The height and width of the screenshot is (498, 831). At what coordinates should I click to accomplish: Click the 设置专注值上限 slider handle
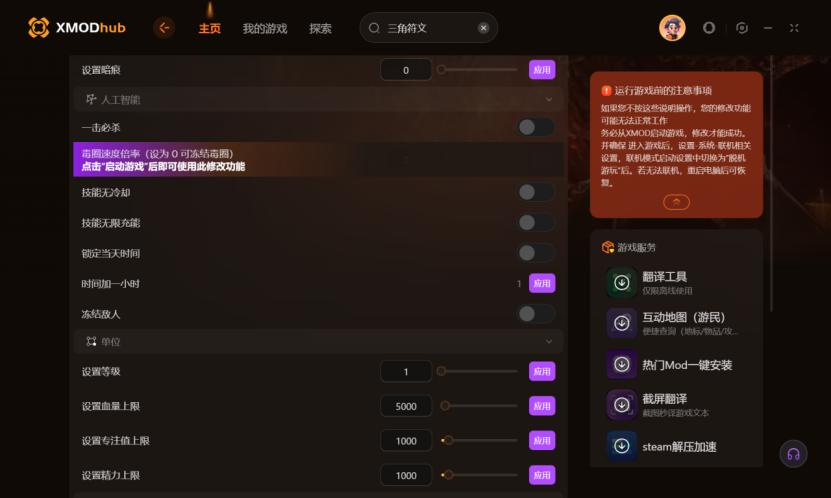(x=448, y=440)
